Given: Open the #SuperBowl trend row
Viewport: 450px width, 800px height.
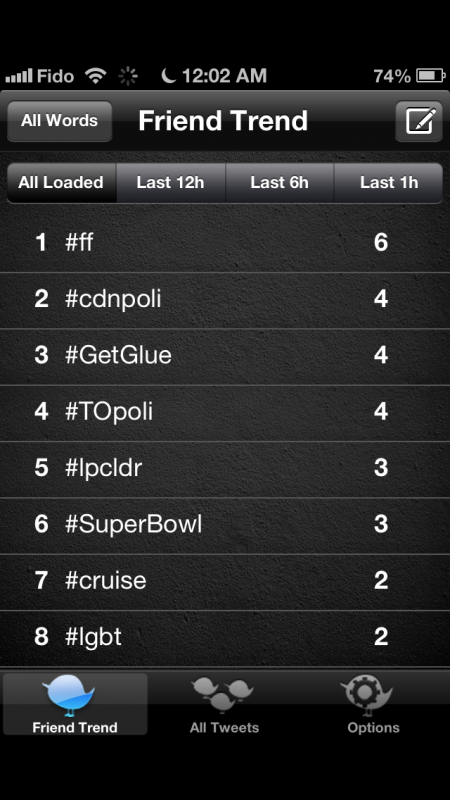Looking at the screenshot, I should click(x=225, y=524).
